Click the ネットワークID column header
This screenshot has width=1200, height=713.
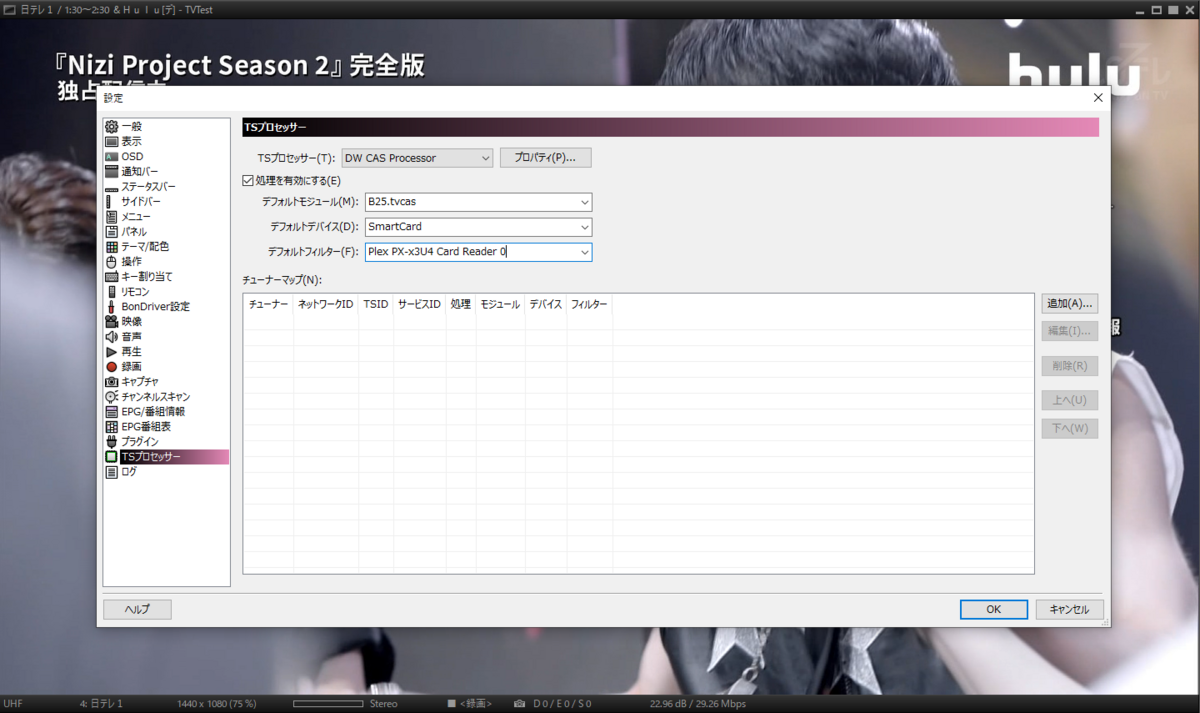(x=326, y=304)
